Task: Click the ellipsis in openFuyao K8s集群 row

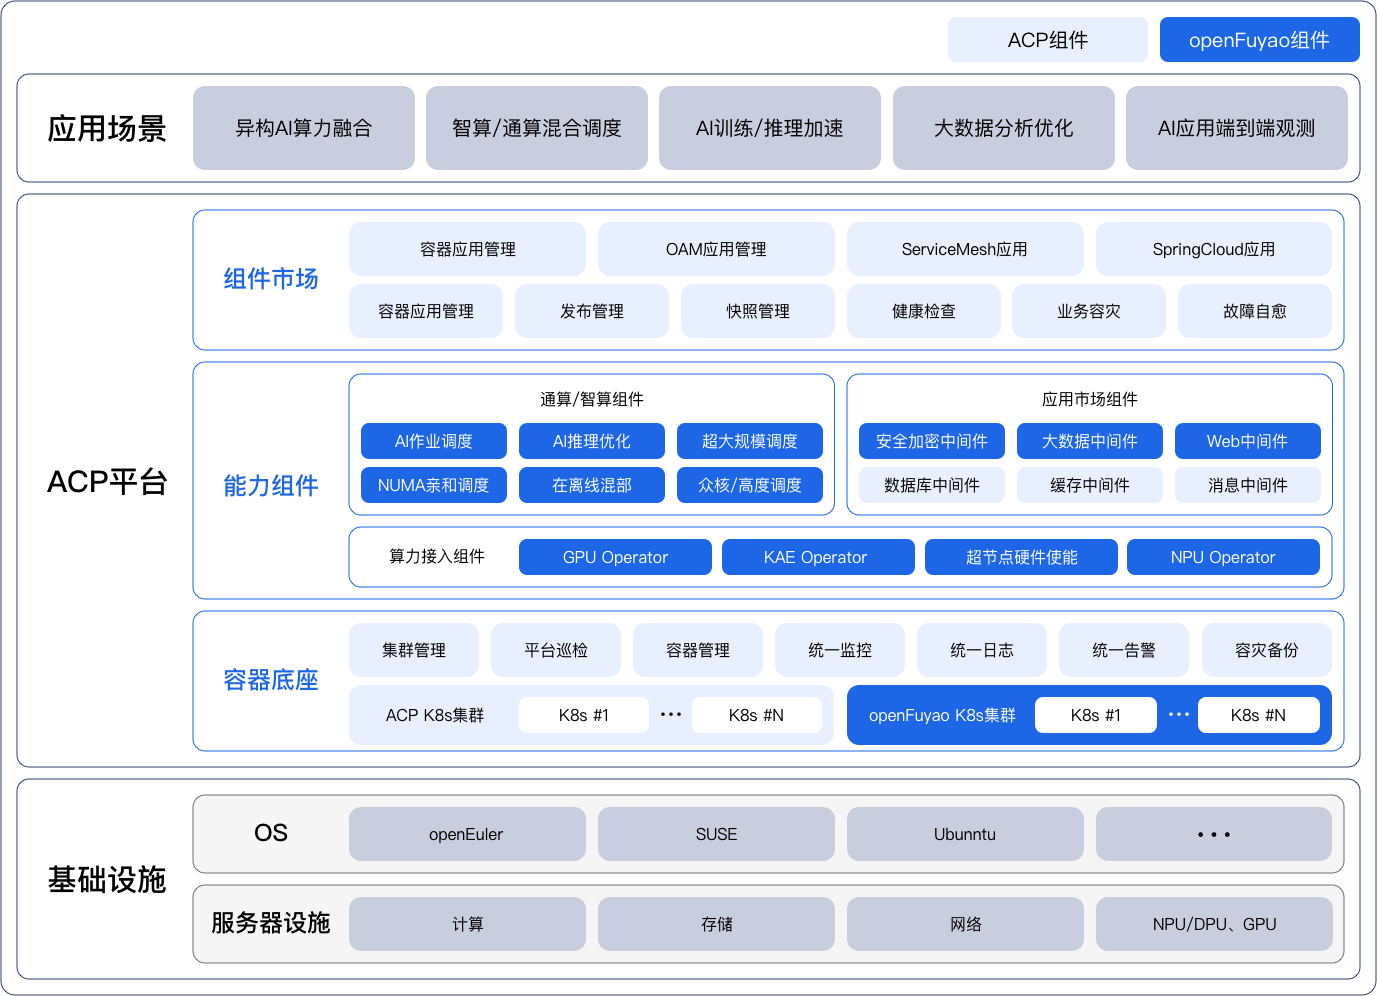Action: pyautogui.click(x=1178, y=714)
